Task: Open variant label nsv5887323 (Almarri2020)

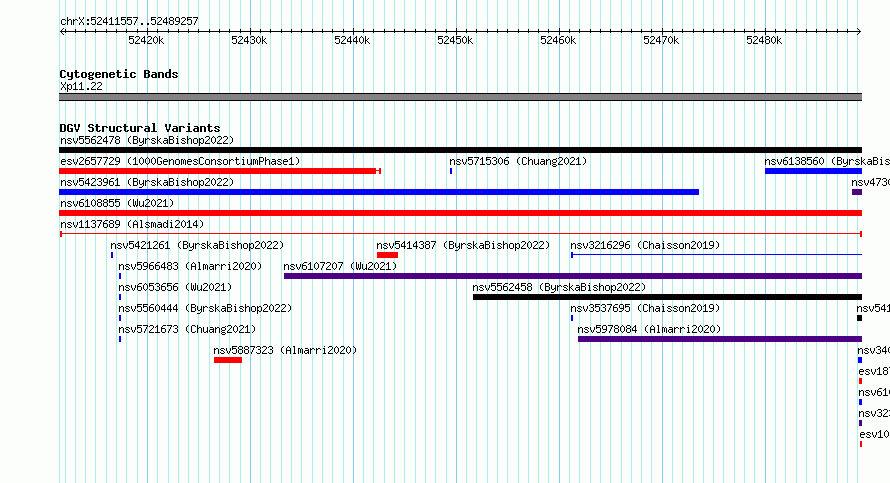Action: pyautogui.click(x=286, y=350)
